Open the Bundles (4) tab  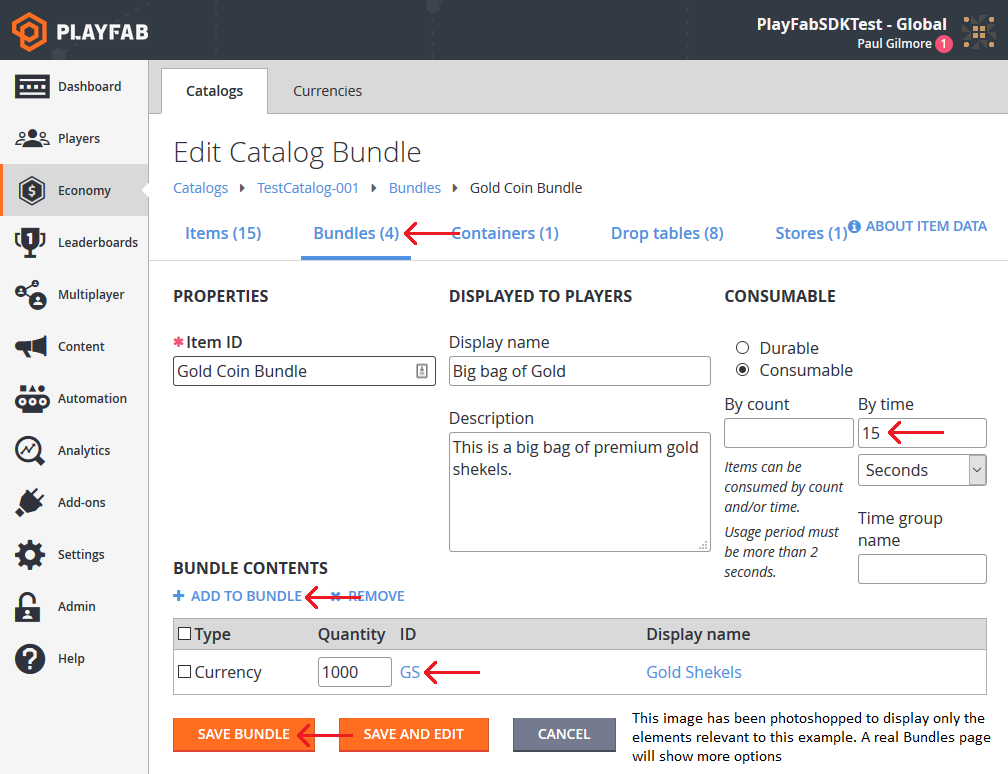pyautogui.click(x=356, y=233)
